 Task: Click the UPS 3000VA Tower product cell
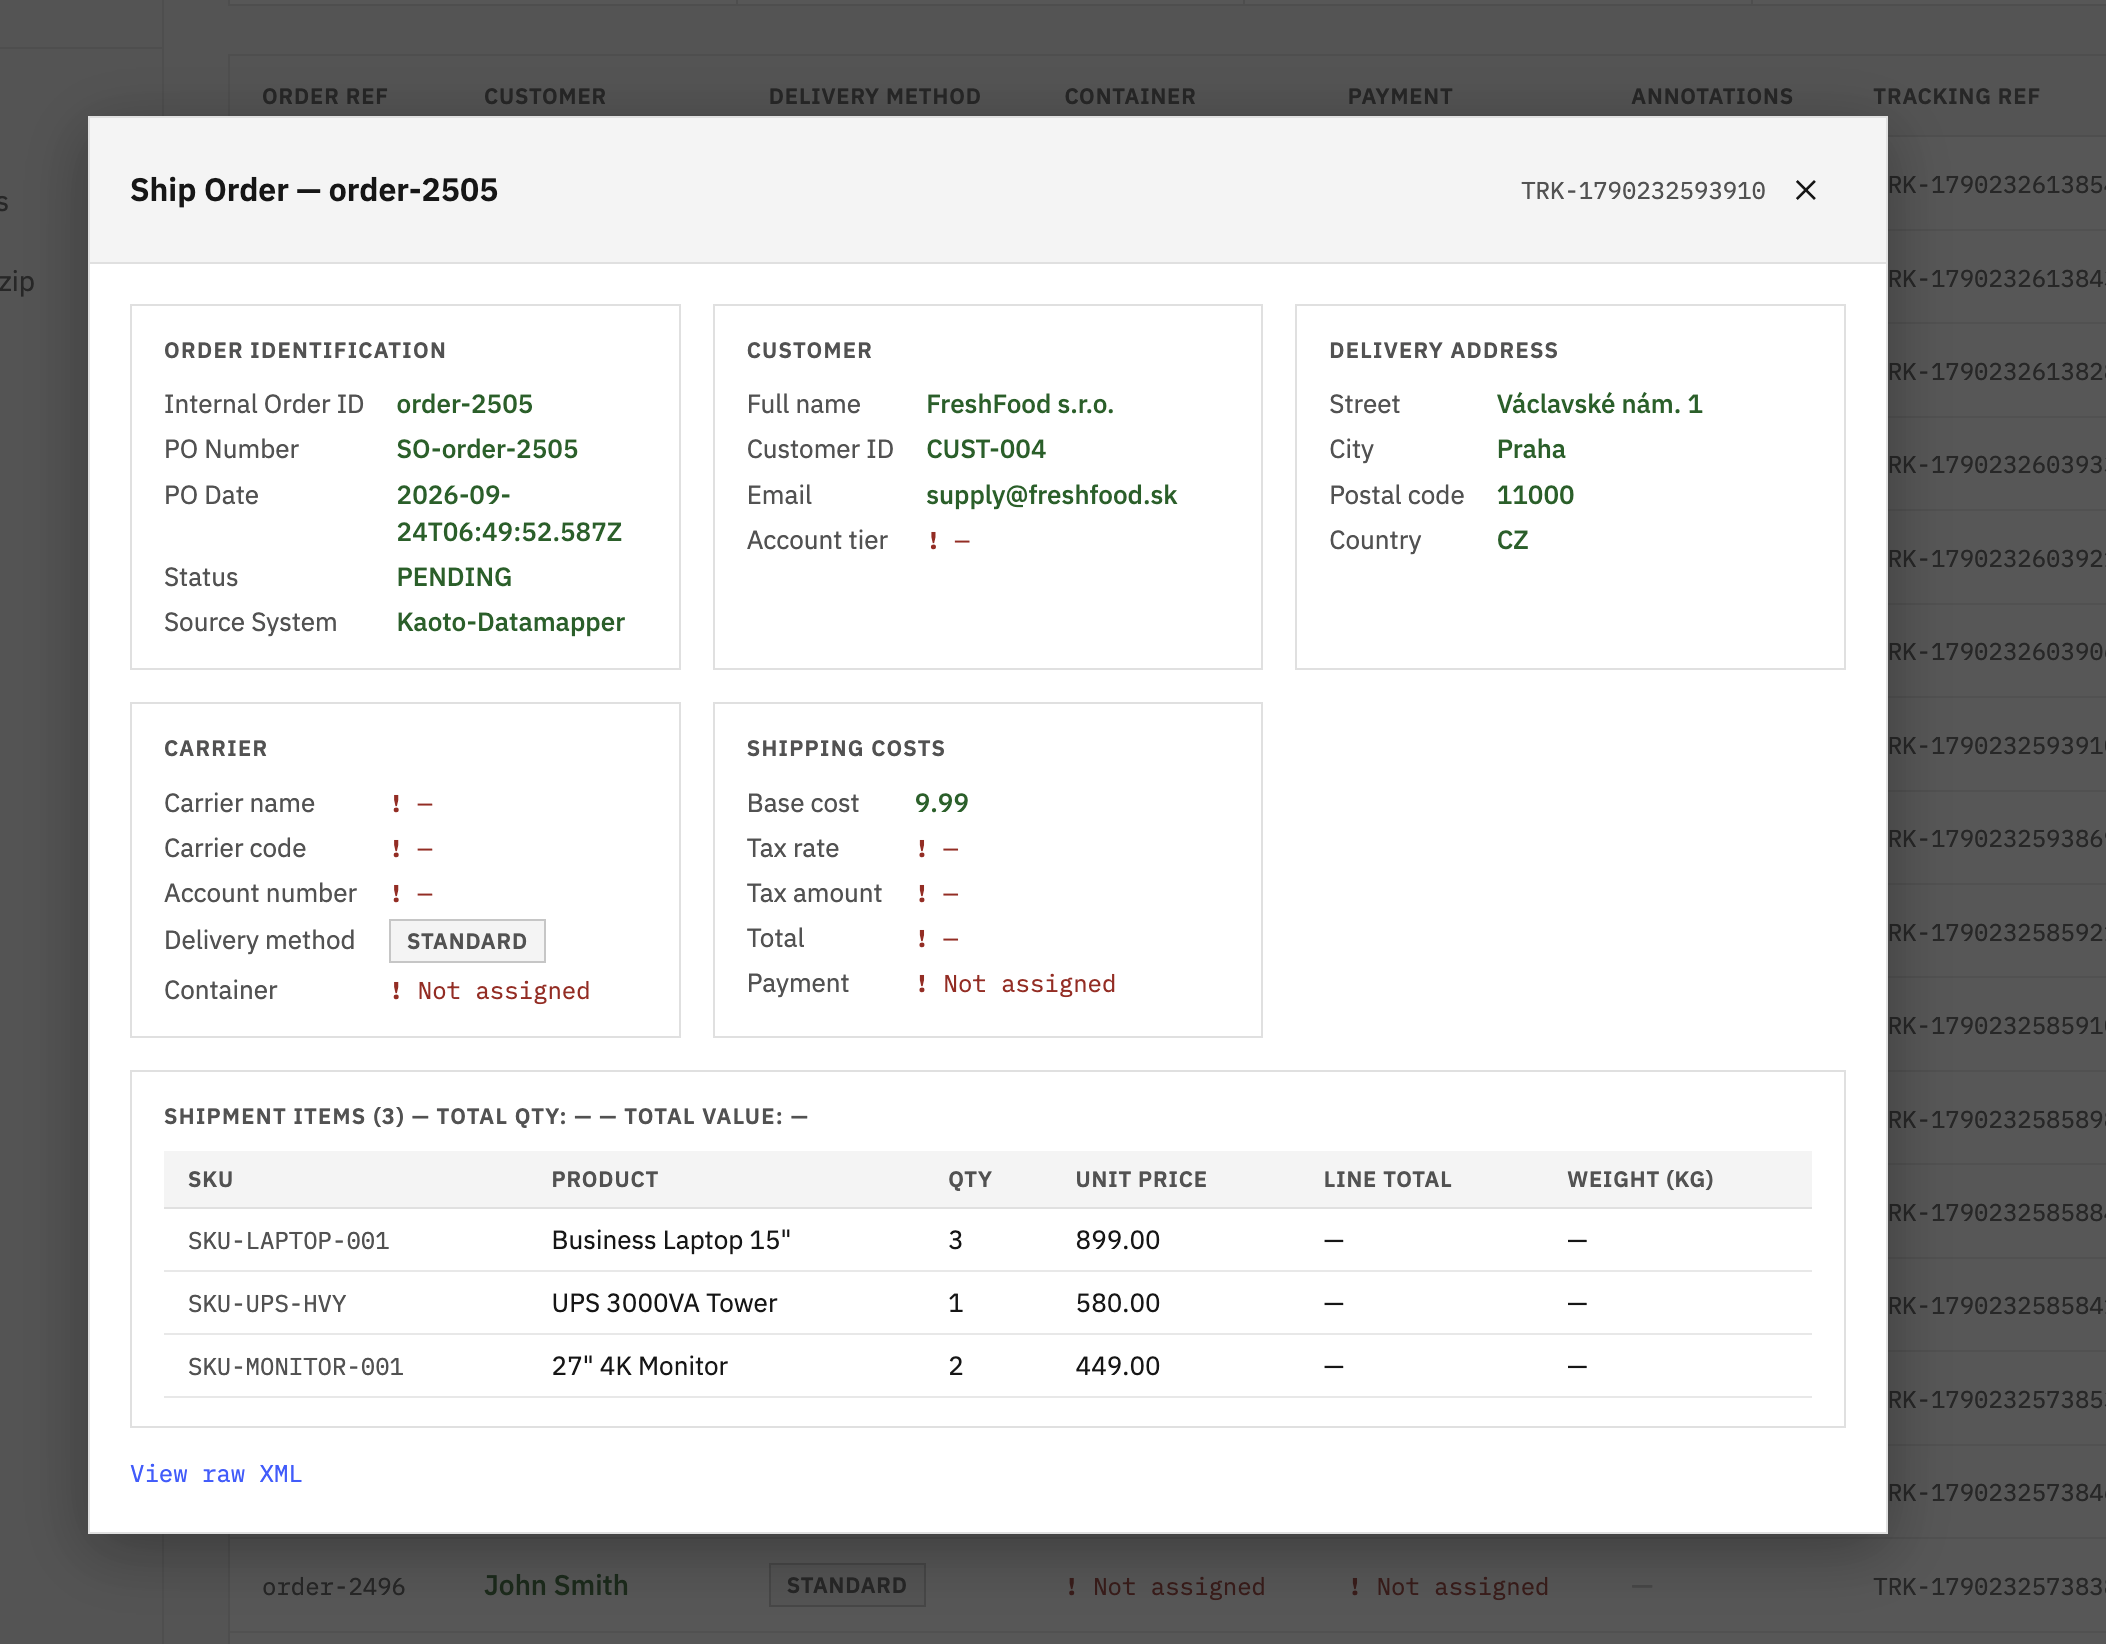[x=664, y=1303]
